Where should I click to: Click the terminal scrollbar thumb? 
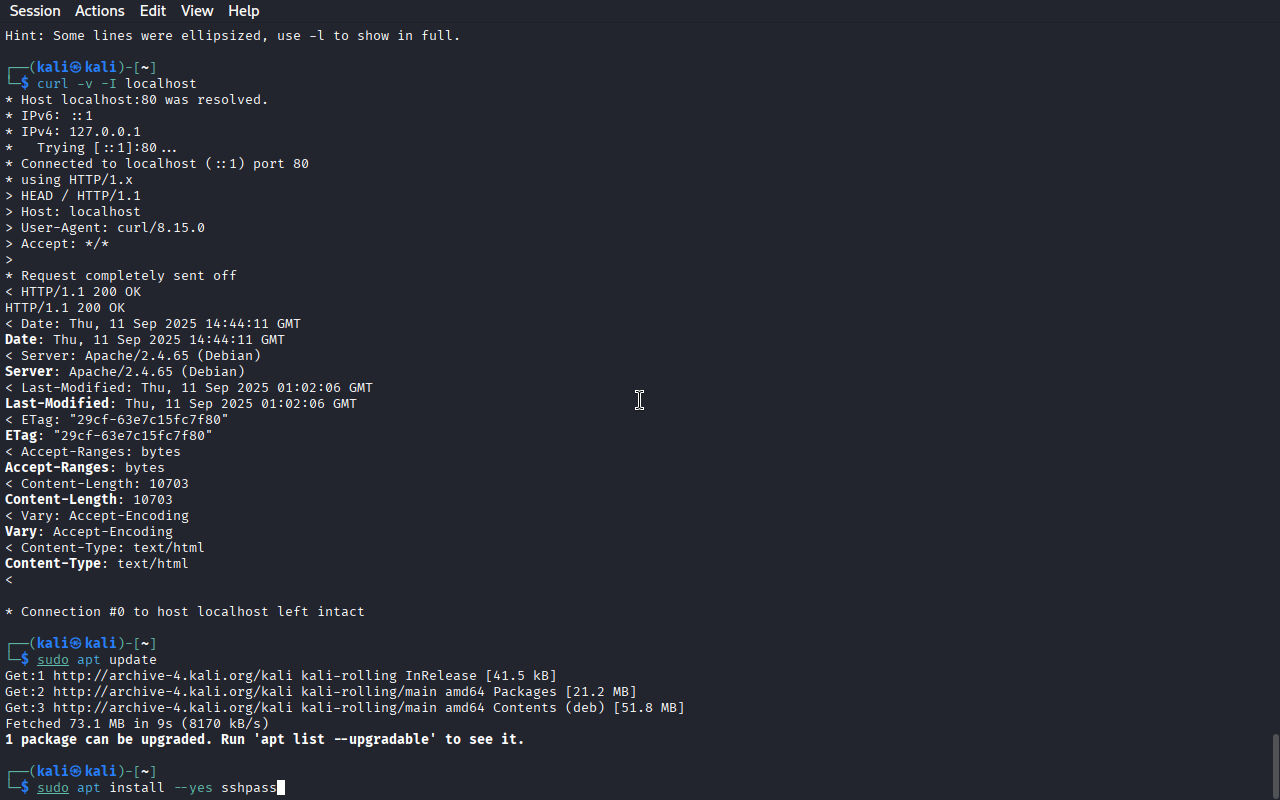click(1275, 765)
